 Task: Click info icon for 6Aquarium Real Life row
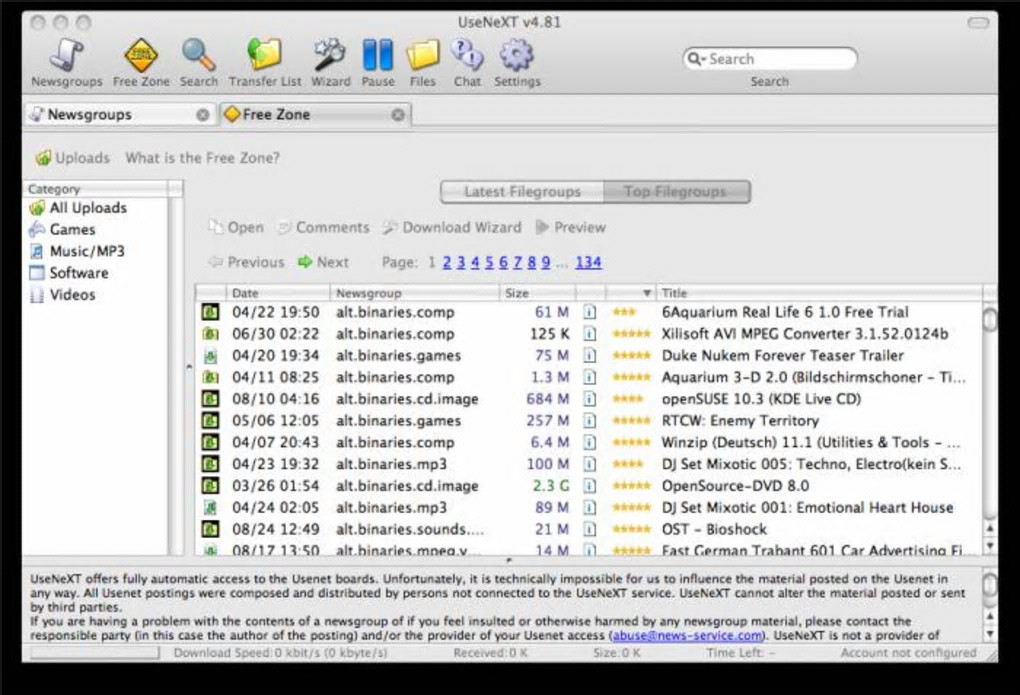tap(589, 312)
